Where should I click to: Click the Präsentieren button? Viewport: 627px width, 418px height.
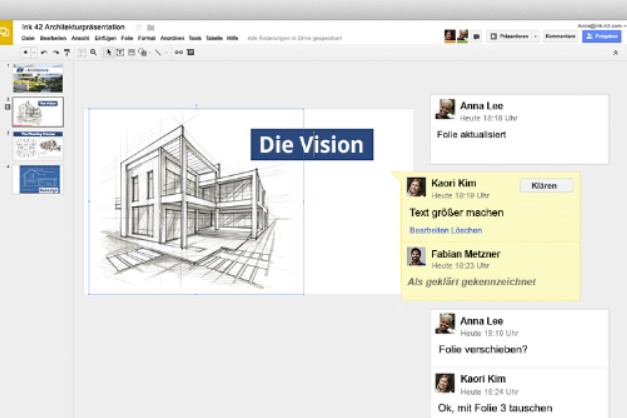pos(509,36)
